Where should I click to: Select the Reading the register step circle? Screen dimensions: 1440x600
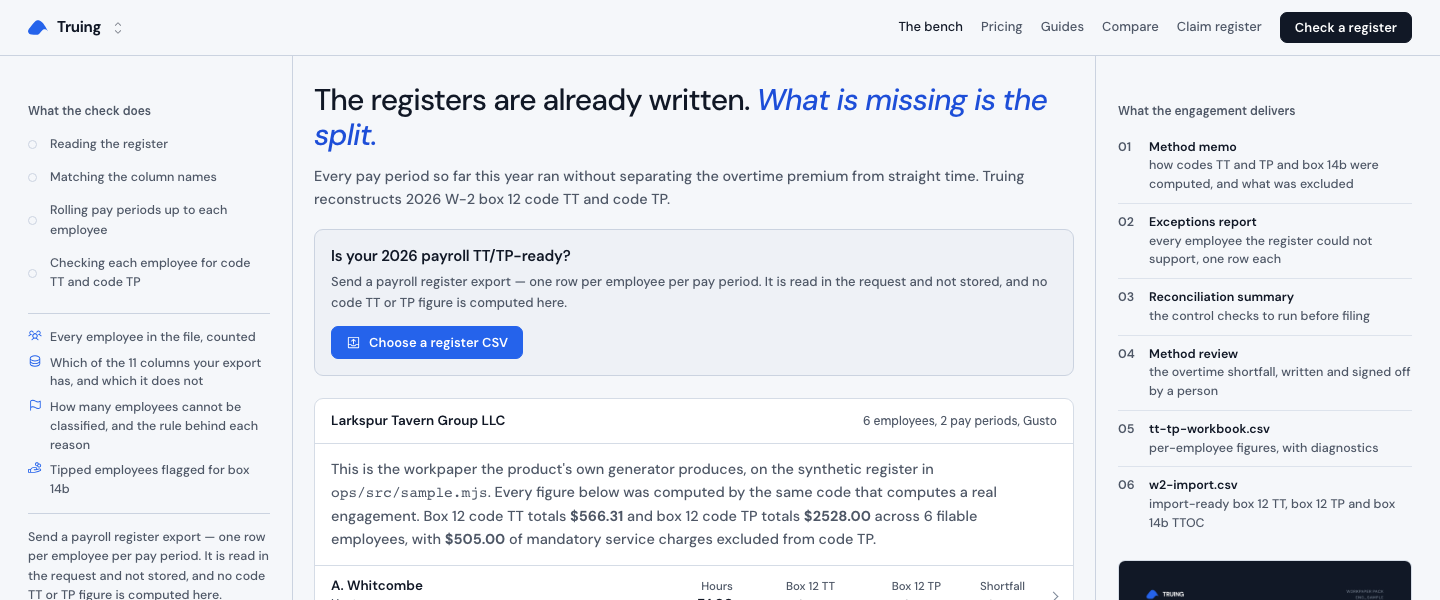33,144
